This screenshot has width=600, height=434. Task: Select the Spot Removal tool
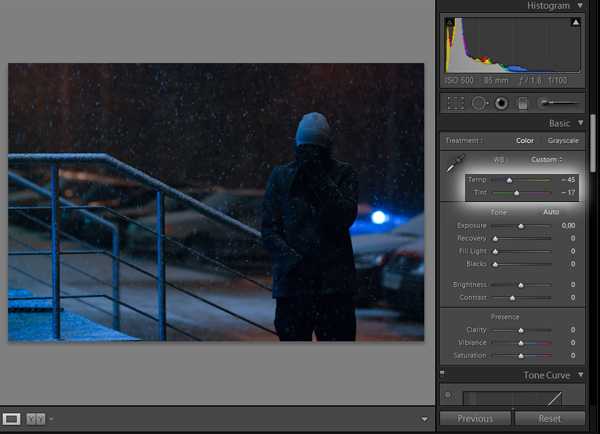coord(479,103)
